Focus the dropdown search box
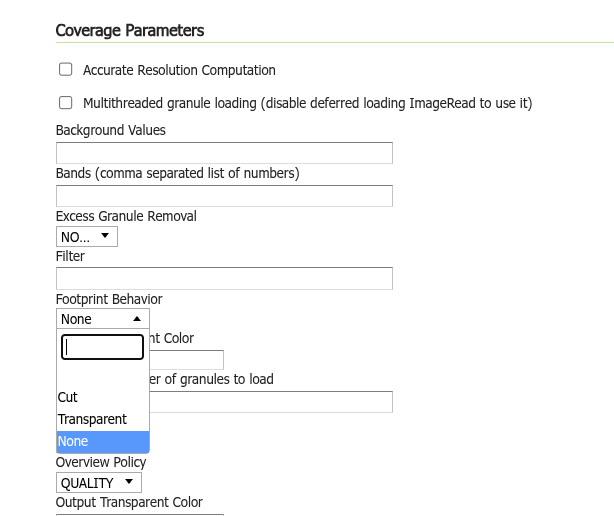The width and height of the screenshot is (614, 516). pyautogui.click(x=103, y=347)
